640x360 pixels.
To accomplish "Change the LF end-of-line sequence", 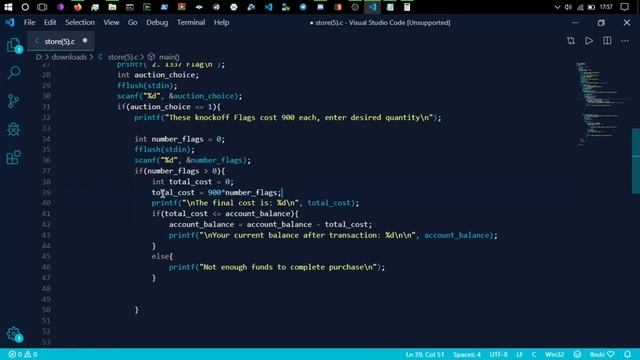I will (519, 354).
